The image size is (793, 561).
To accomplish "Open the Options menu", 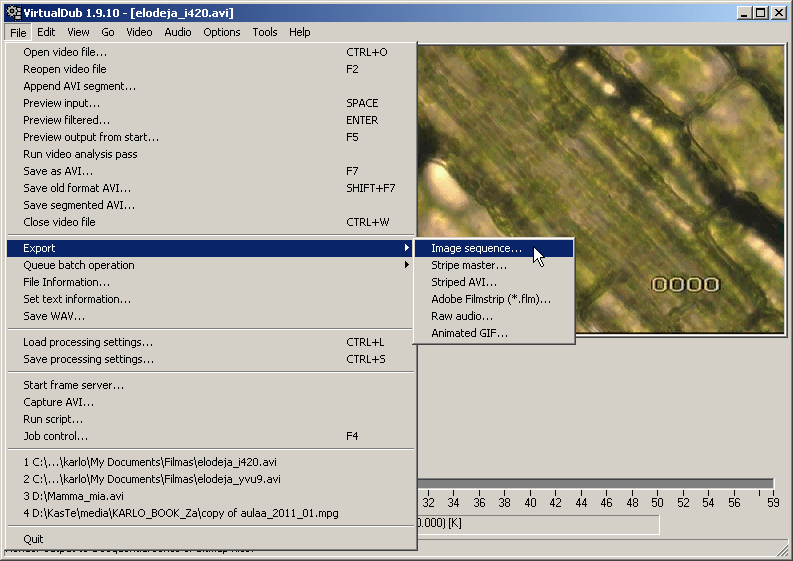I will click(222, 32).
